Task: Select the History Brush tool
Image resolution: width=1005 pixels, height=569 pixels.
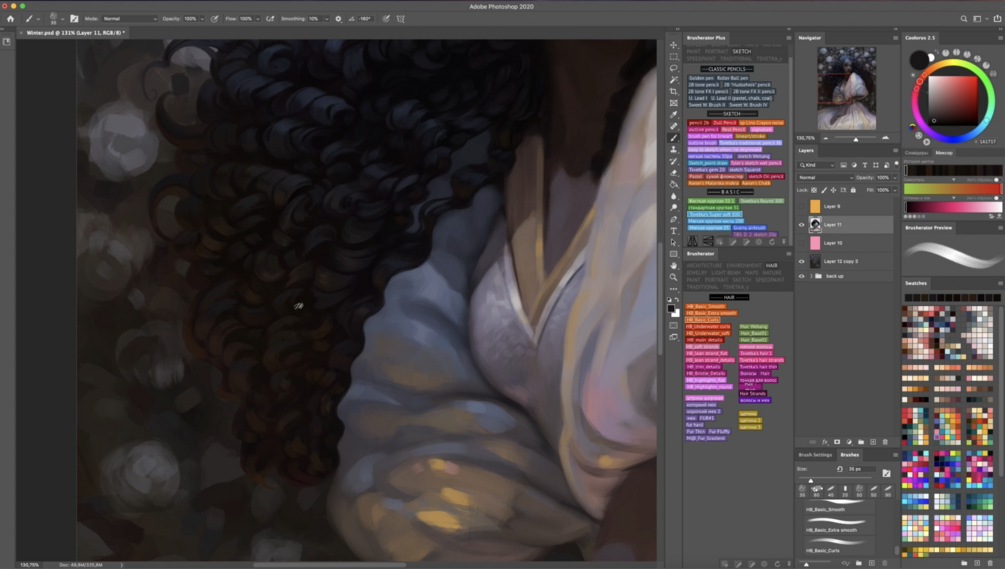Action: pyautogui.click(x=674, y=161)
